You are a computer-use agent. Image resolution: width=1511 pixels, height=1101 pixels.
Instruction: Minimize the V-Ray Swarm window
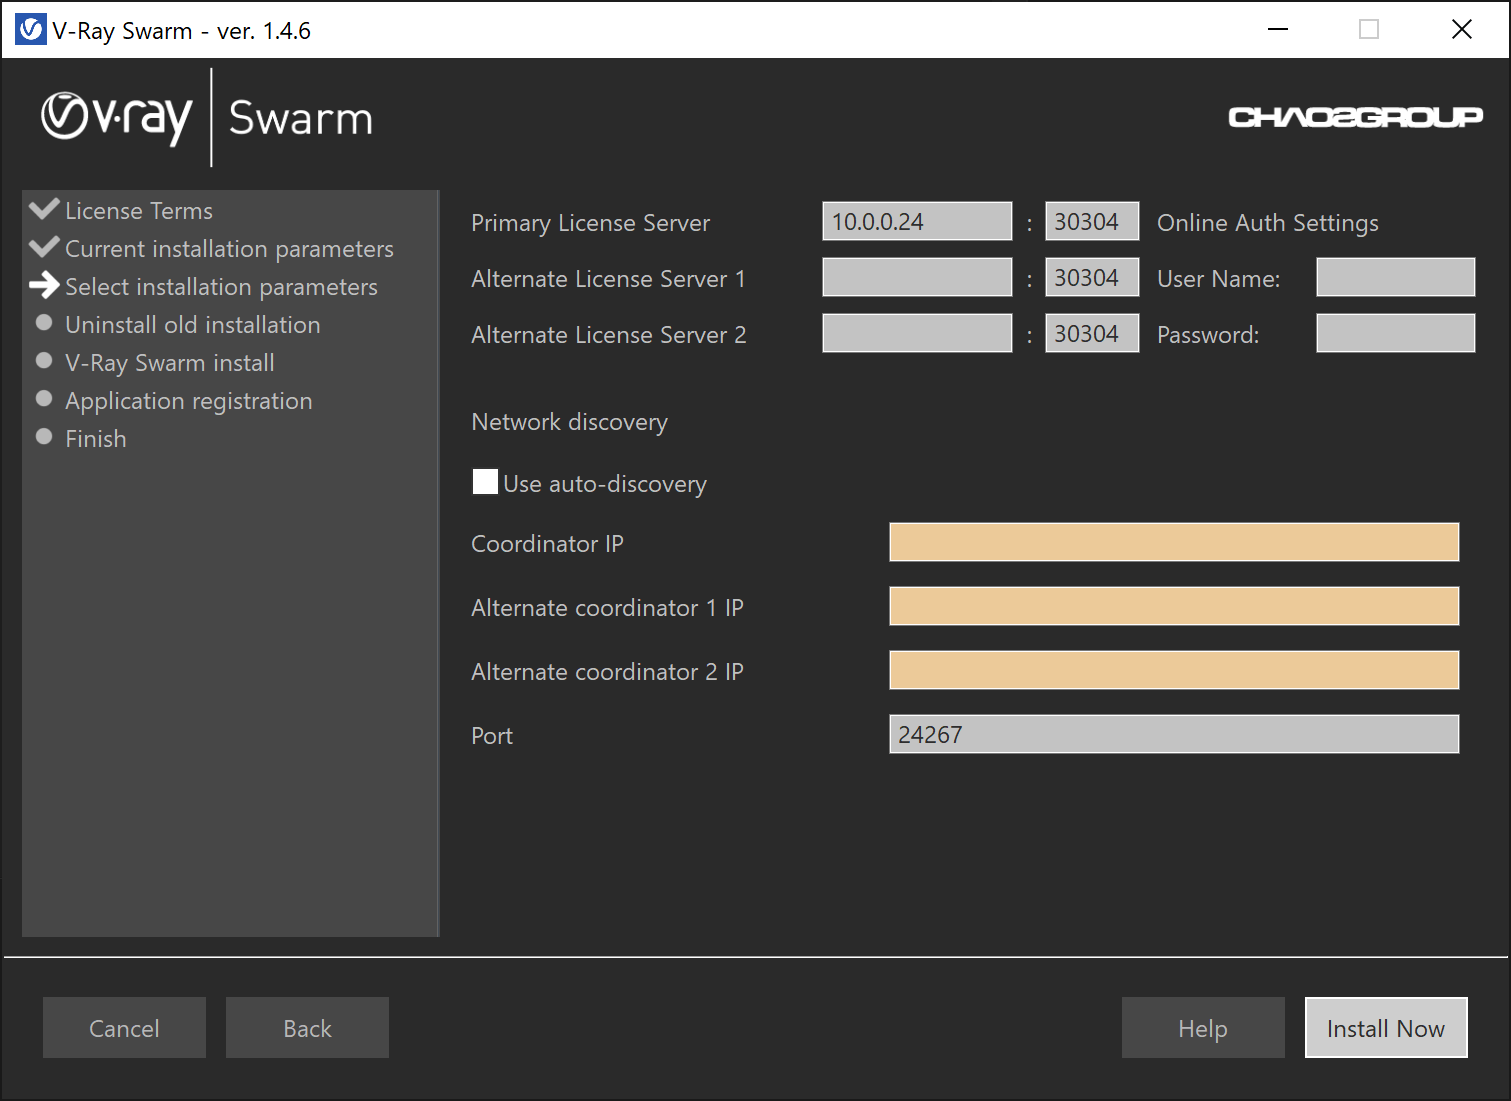click(x=1277, y=30)
